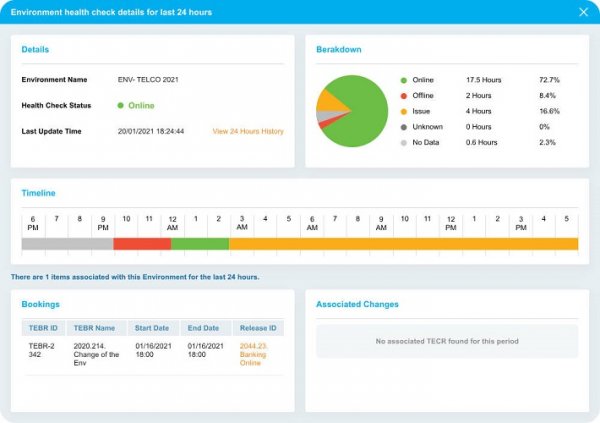600x423 pixels.
Task: Open the Banking Online release link
Action: click(x=256, y=352)
